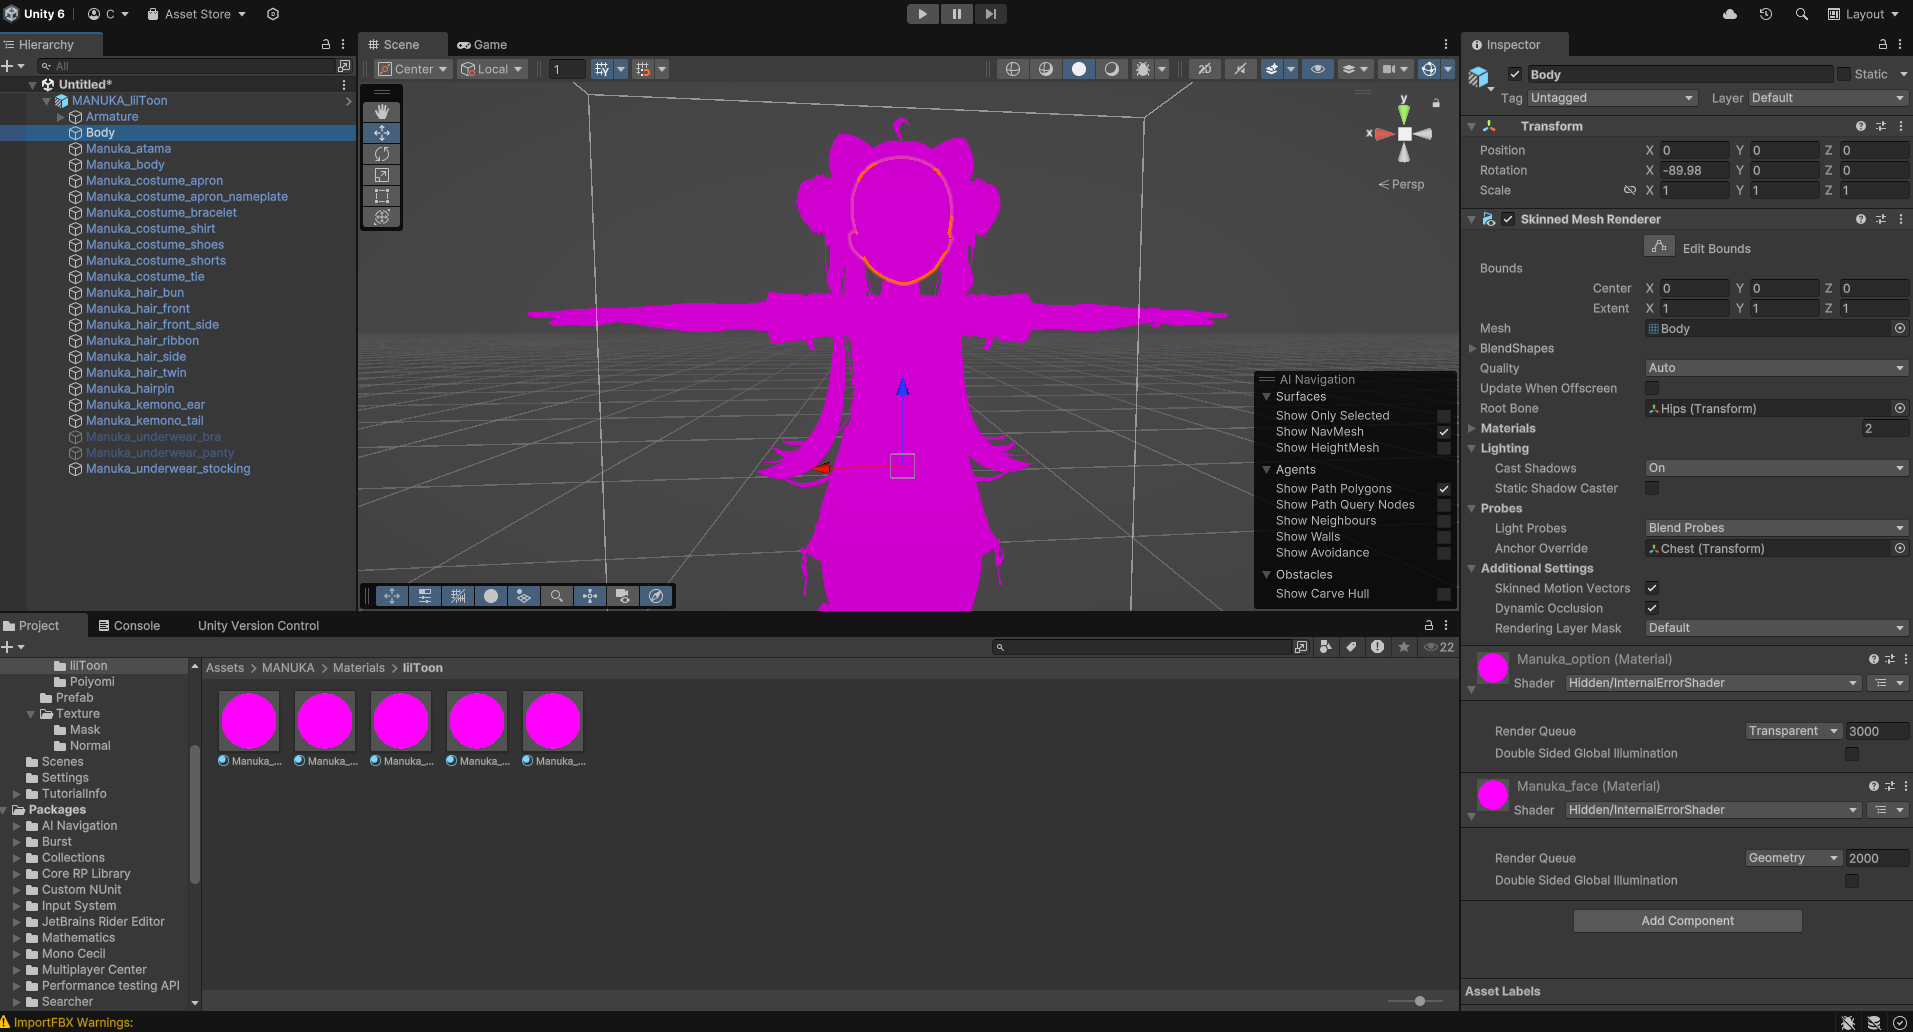Click the Favorites star icon in Project
1913x1032 pixels.
pyautogui.click(x=1404, y=647)
